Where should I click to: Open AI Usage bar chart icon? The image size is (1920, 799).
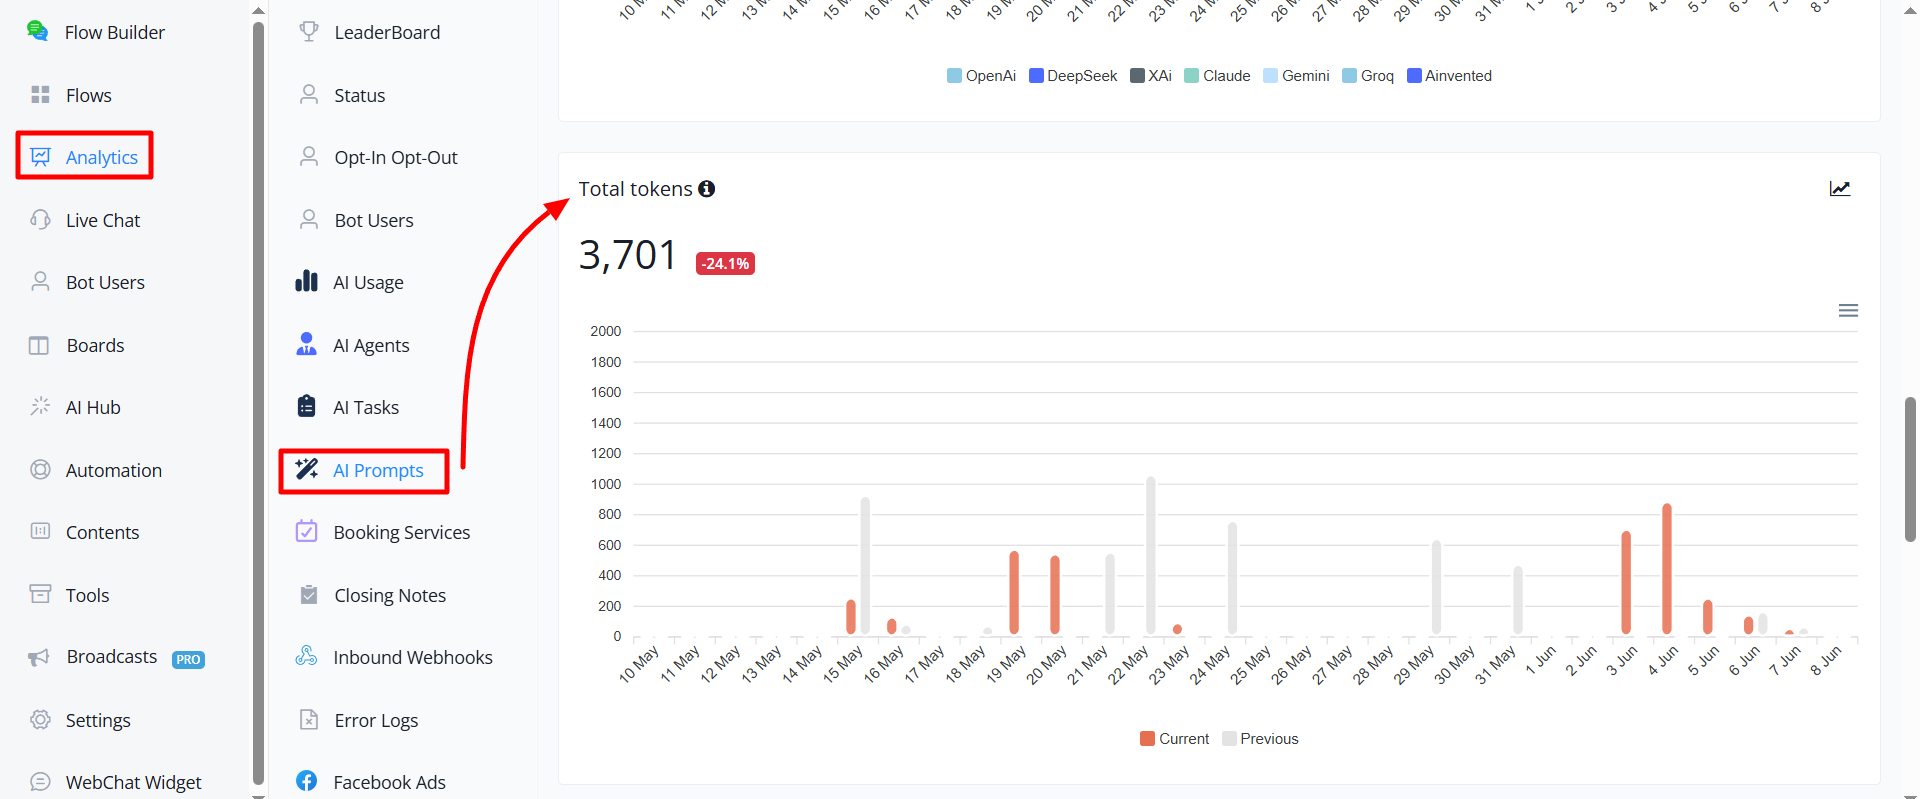(307, 282)
